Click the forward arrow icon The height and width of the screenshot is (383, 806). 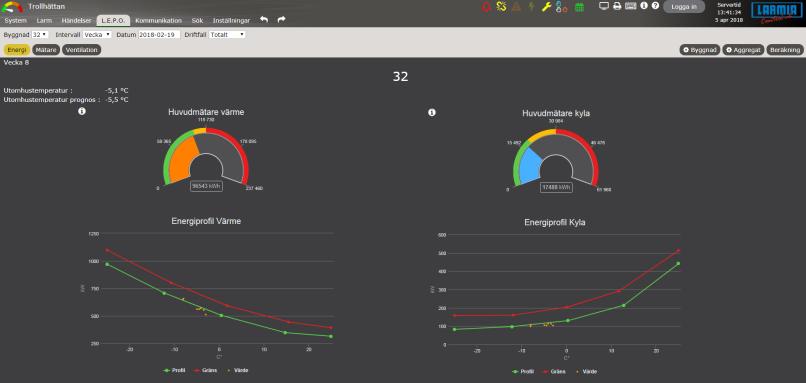coord(281,20)
